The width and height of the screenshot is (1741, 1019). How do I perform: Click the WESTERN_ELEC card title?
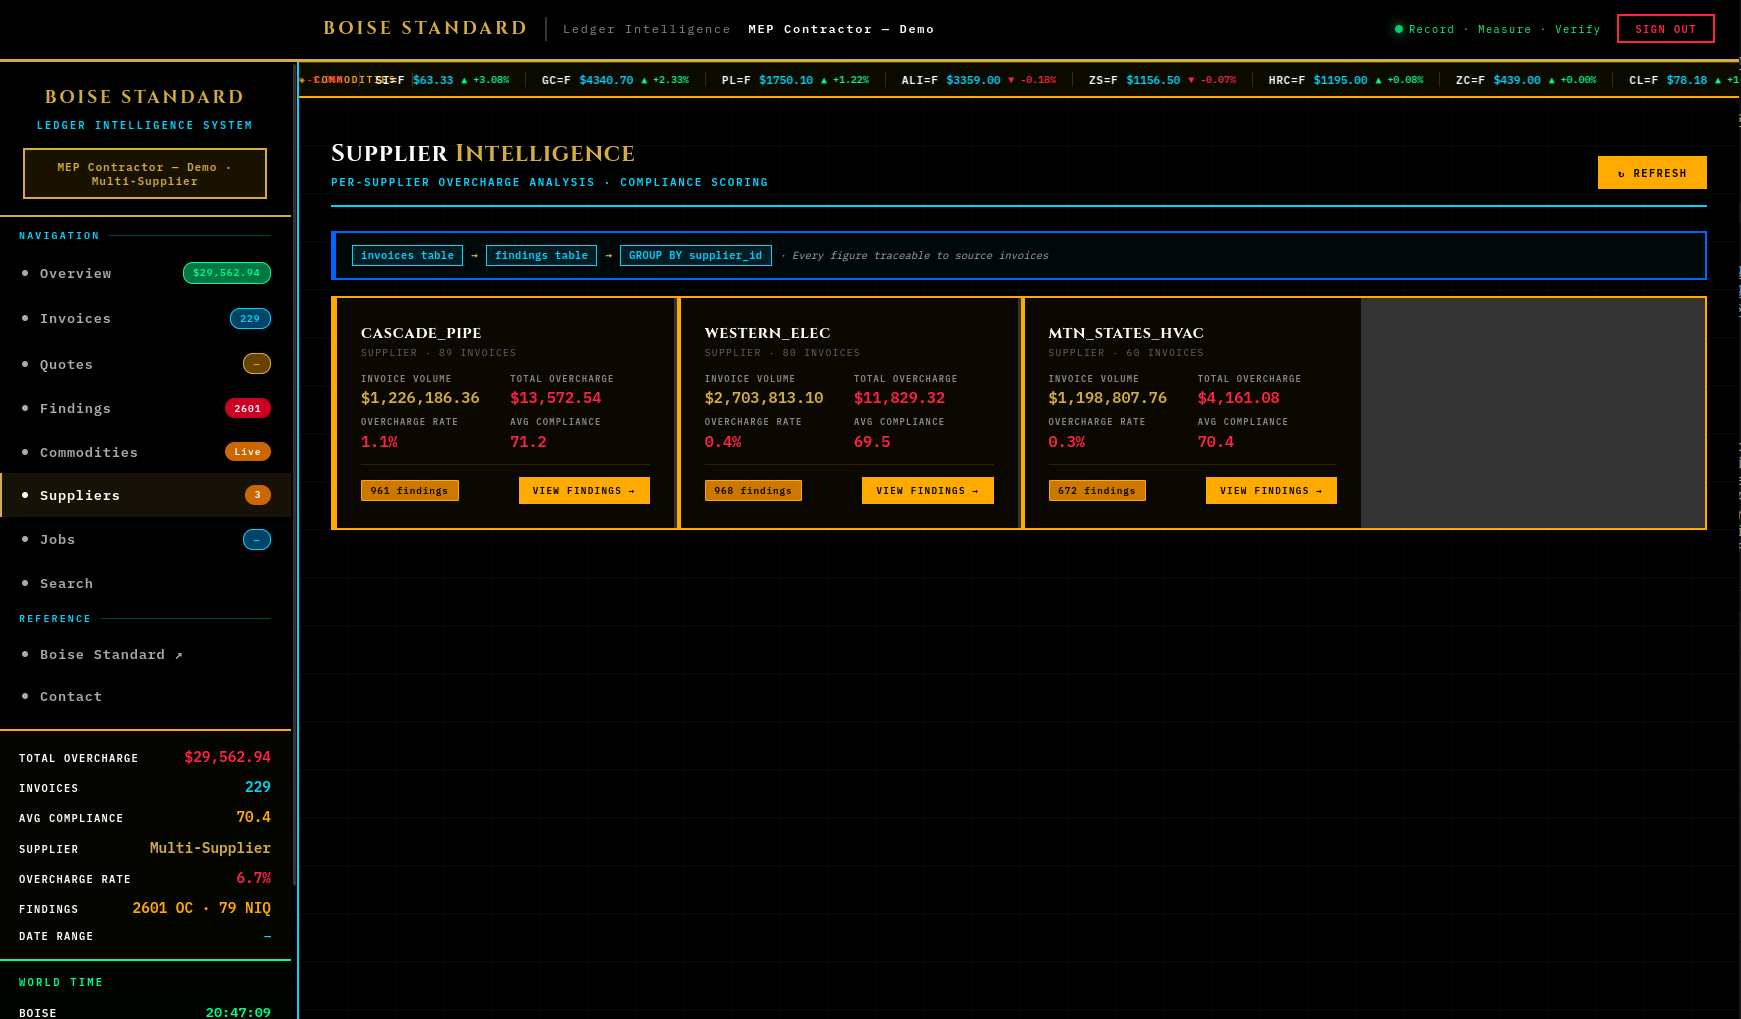point(767,333)
